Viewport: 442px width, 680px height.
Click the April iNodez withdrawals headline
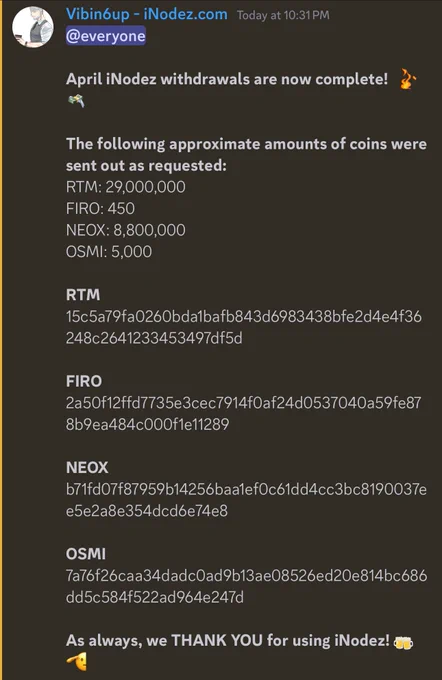pyautogui.click(x=227, y=79)
